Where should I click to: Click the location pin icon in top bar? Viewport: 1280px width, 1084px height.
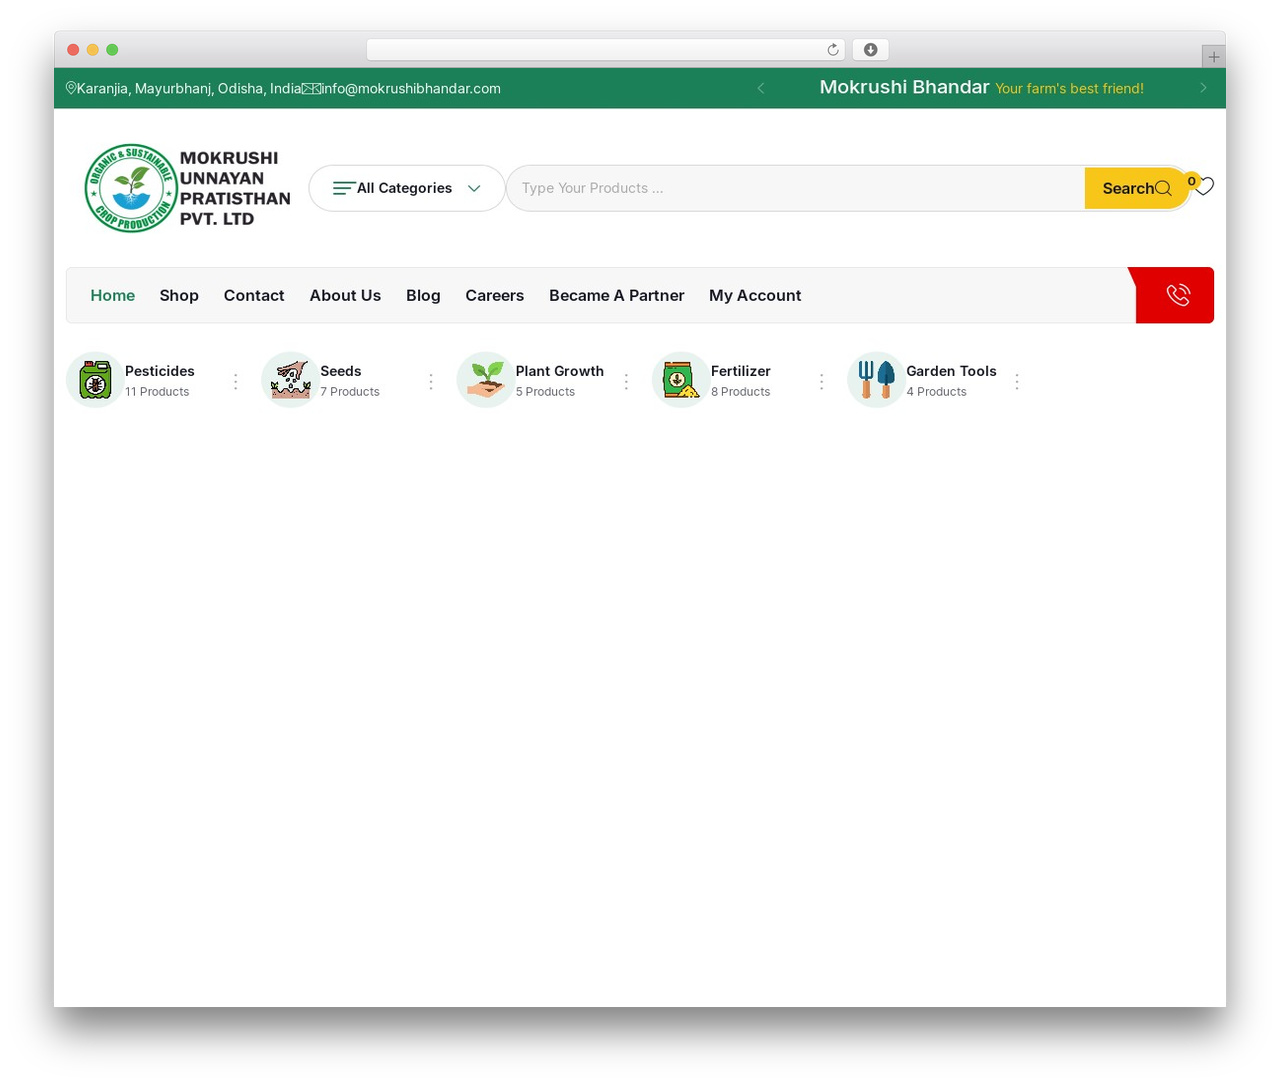coord(71,88)
